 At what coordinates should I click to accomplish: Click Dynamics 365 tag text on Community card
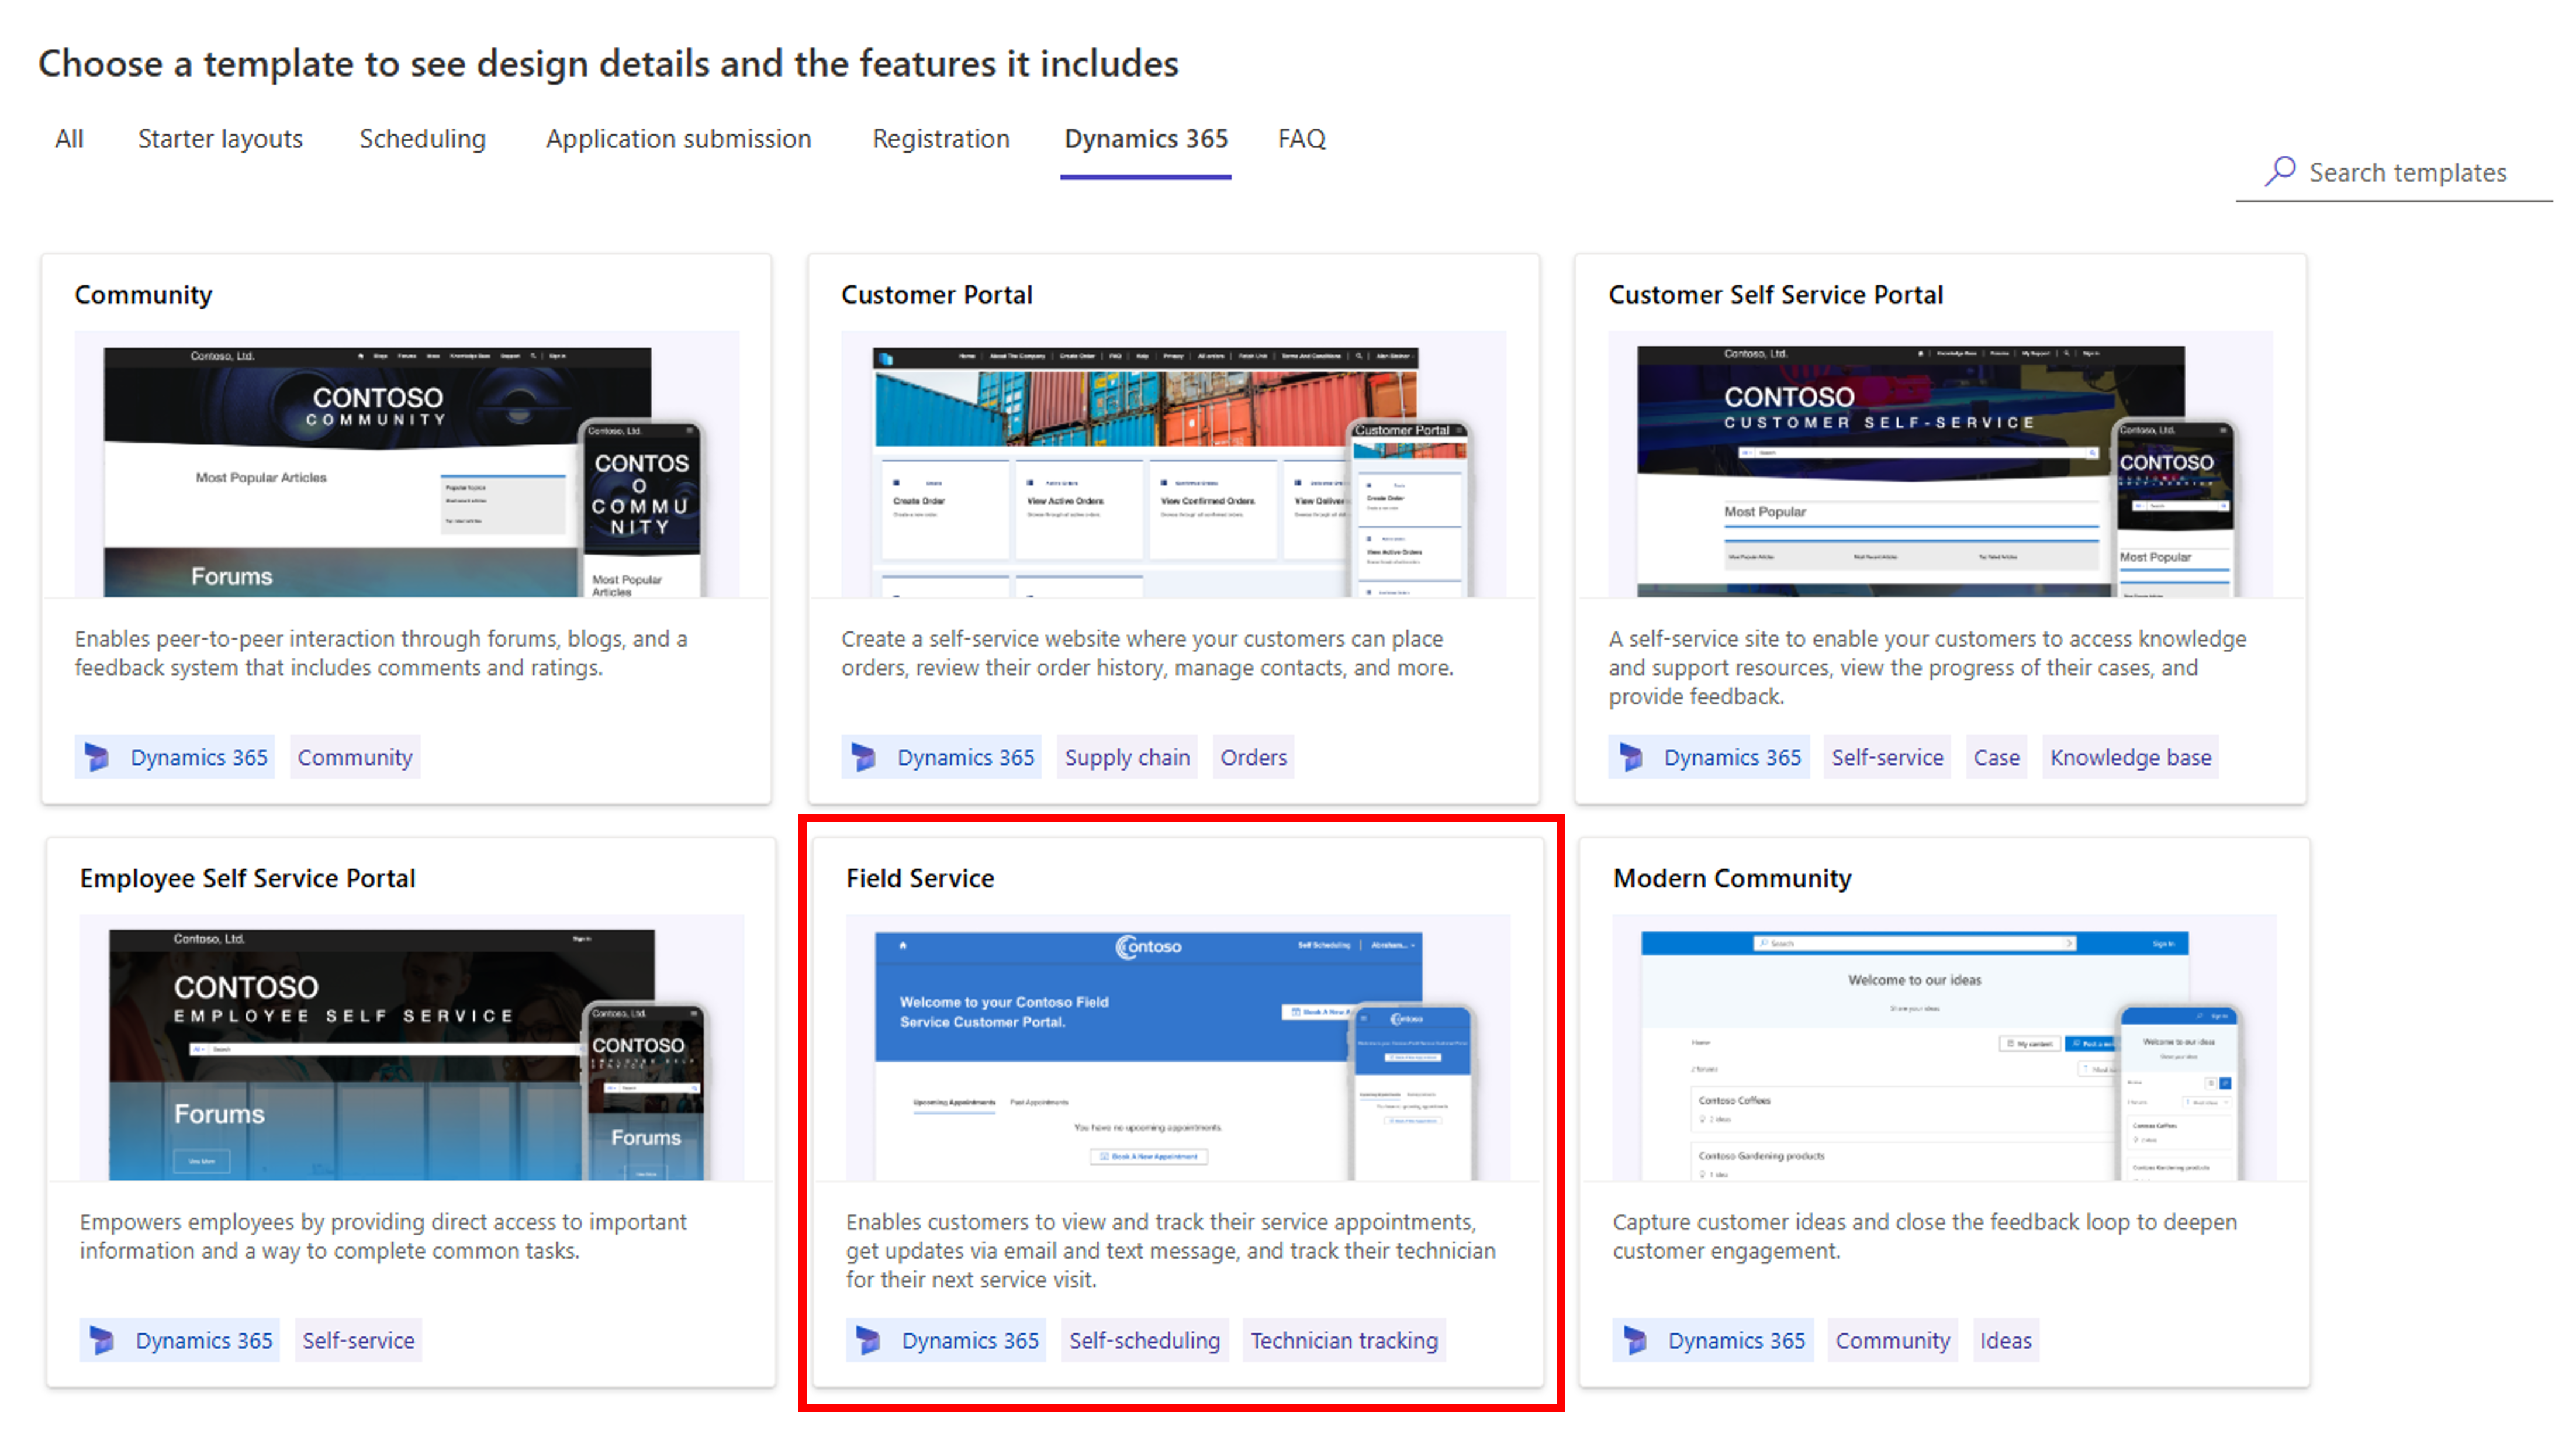click(x=199, y=757)
